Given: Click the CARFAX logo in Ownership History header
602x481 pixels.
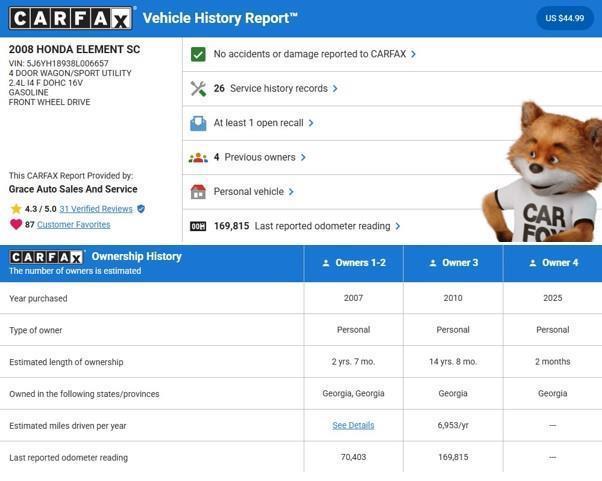Looking at the screenshot, I should (46, 257).
